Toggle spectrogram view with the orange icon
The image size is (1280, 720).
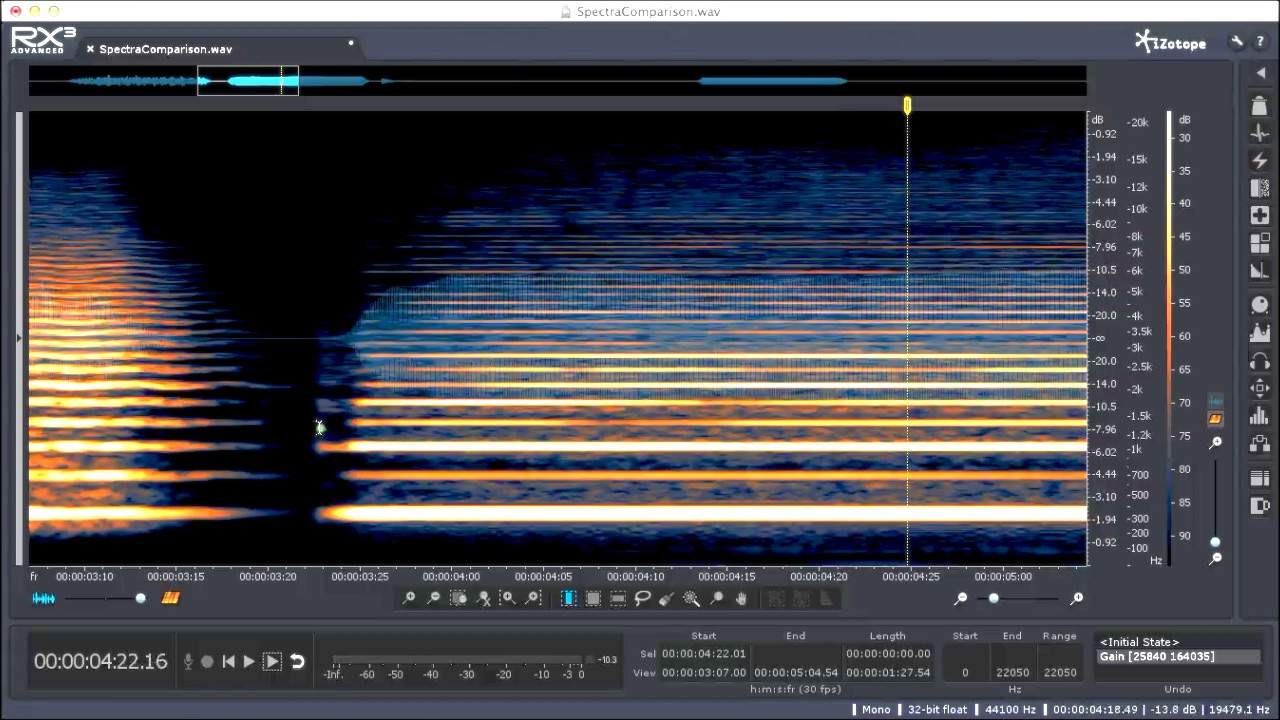pyautogui.click(x=170, y=598)
